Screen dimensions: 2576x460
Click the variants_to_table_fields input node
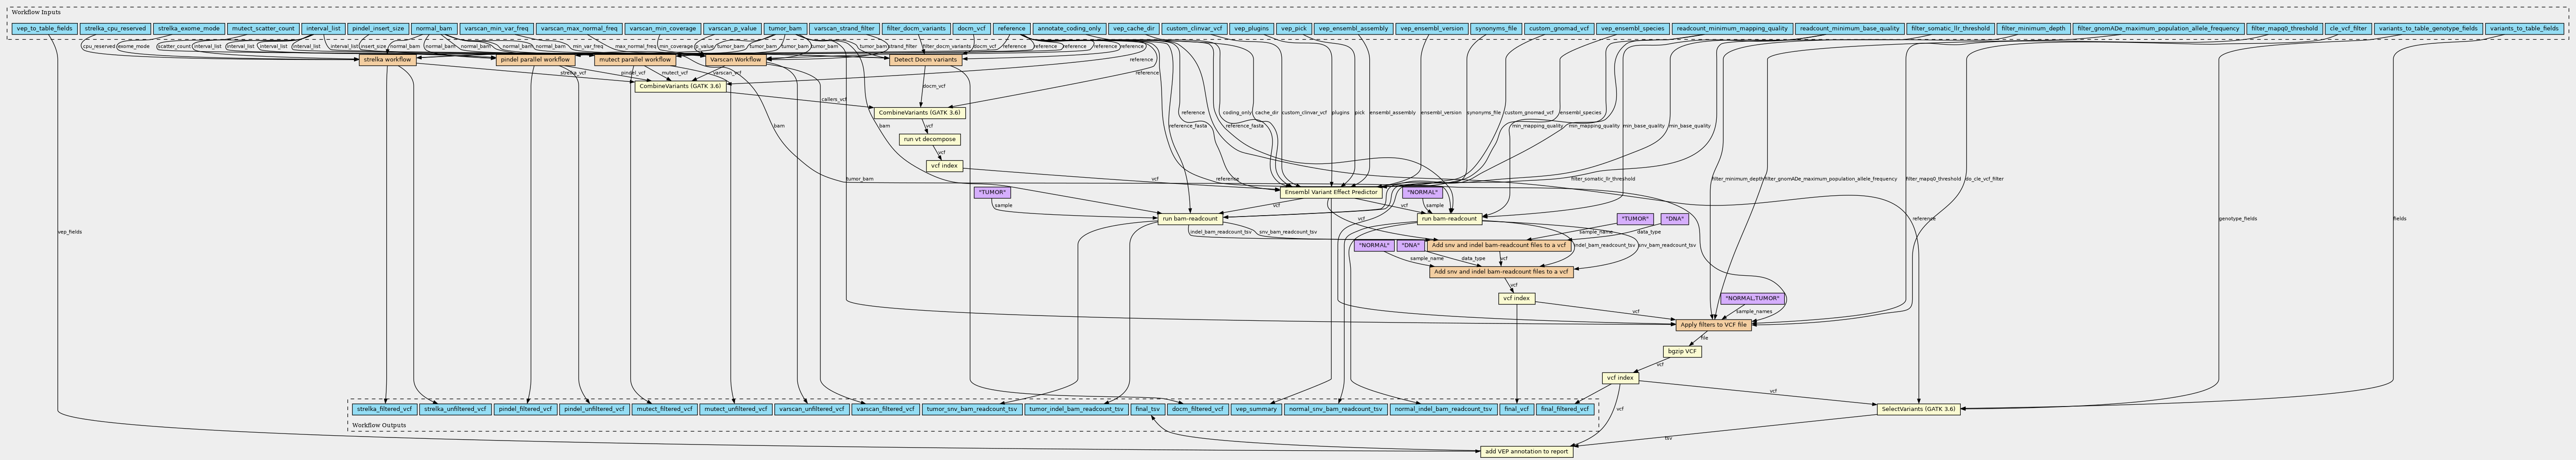pyautogui.click(x=2523, y=29)
